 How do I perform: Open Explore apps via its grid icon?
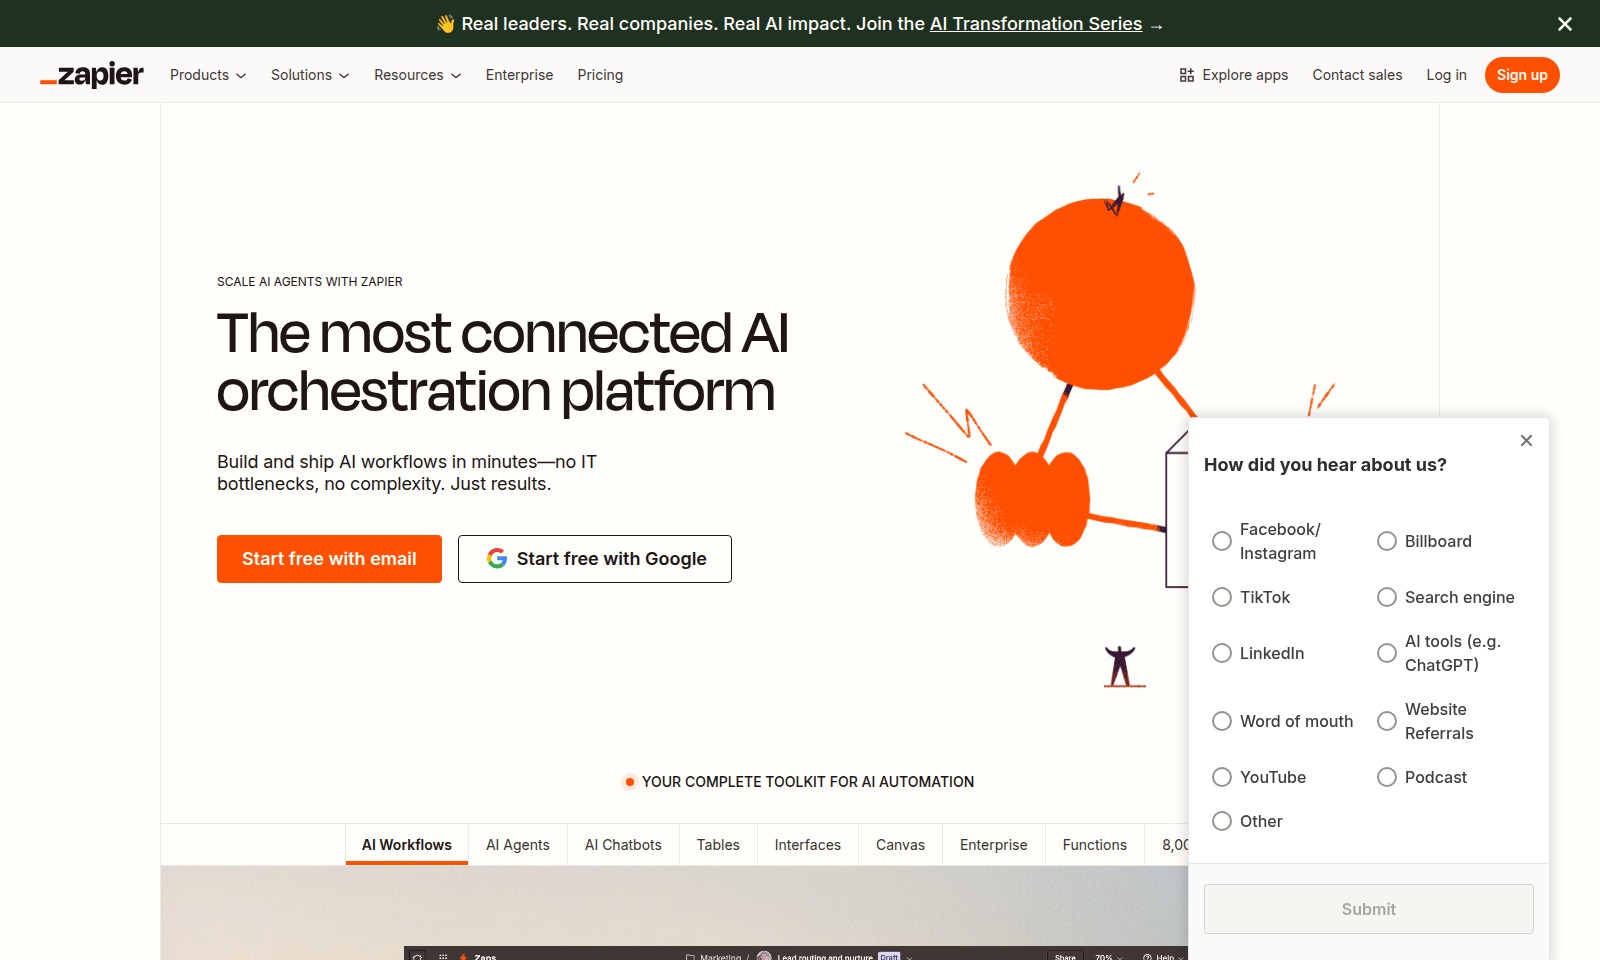[x=1187, y=75]
